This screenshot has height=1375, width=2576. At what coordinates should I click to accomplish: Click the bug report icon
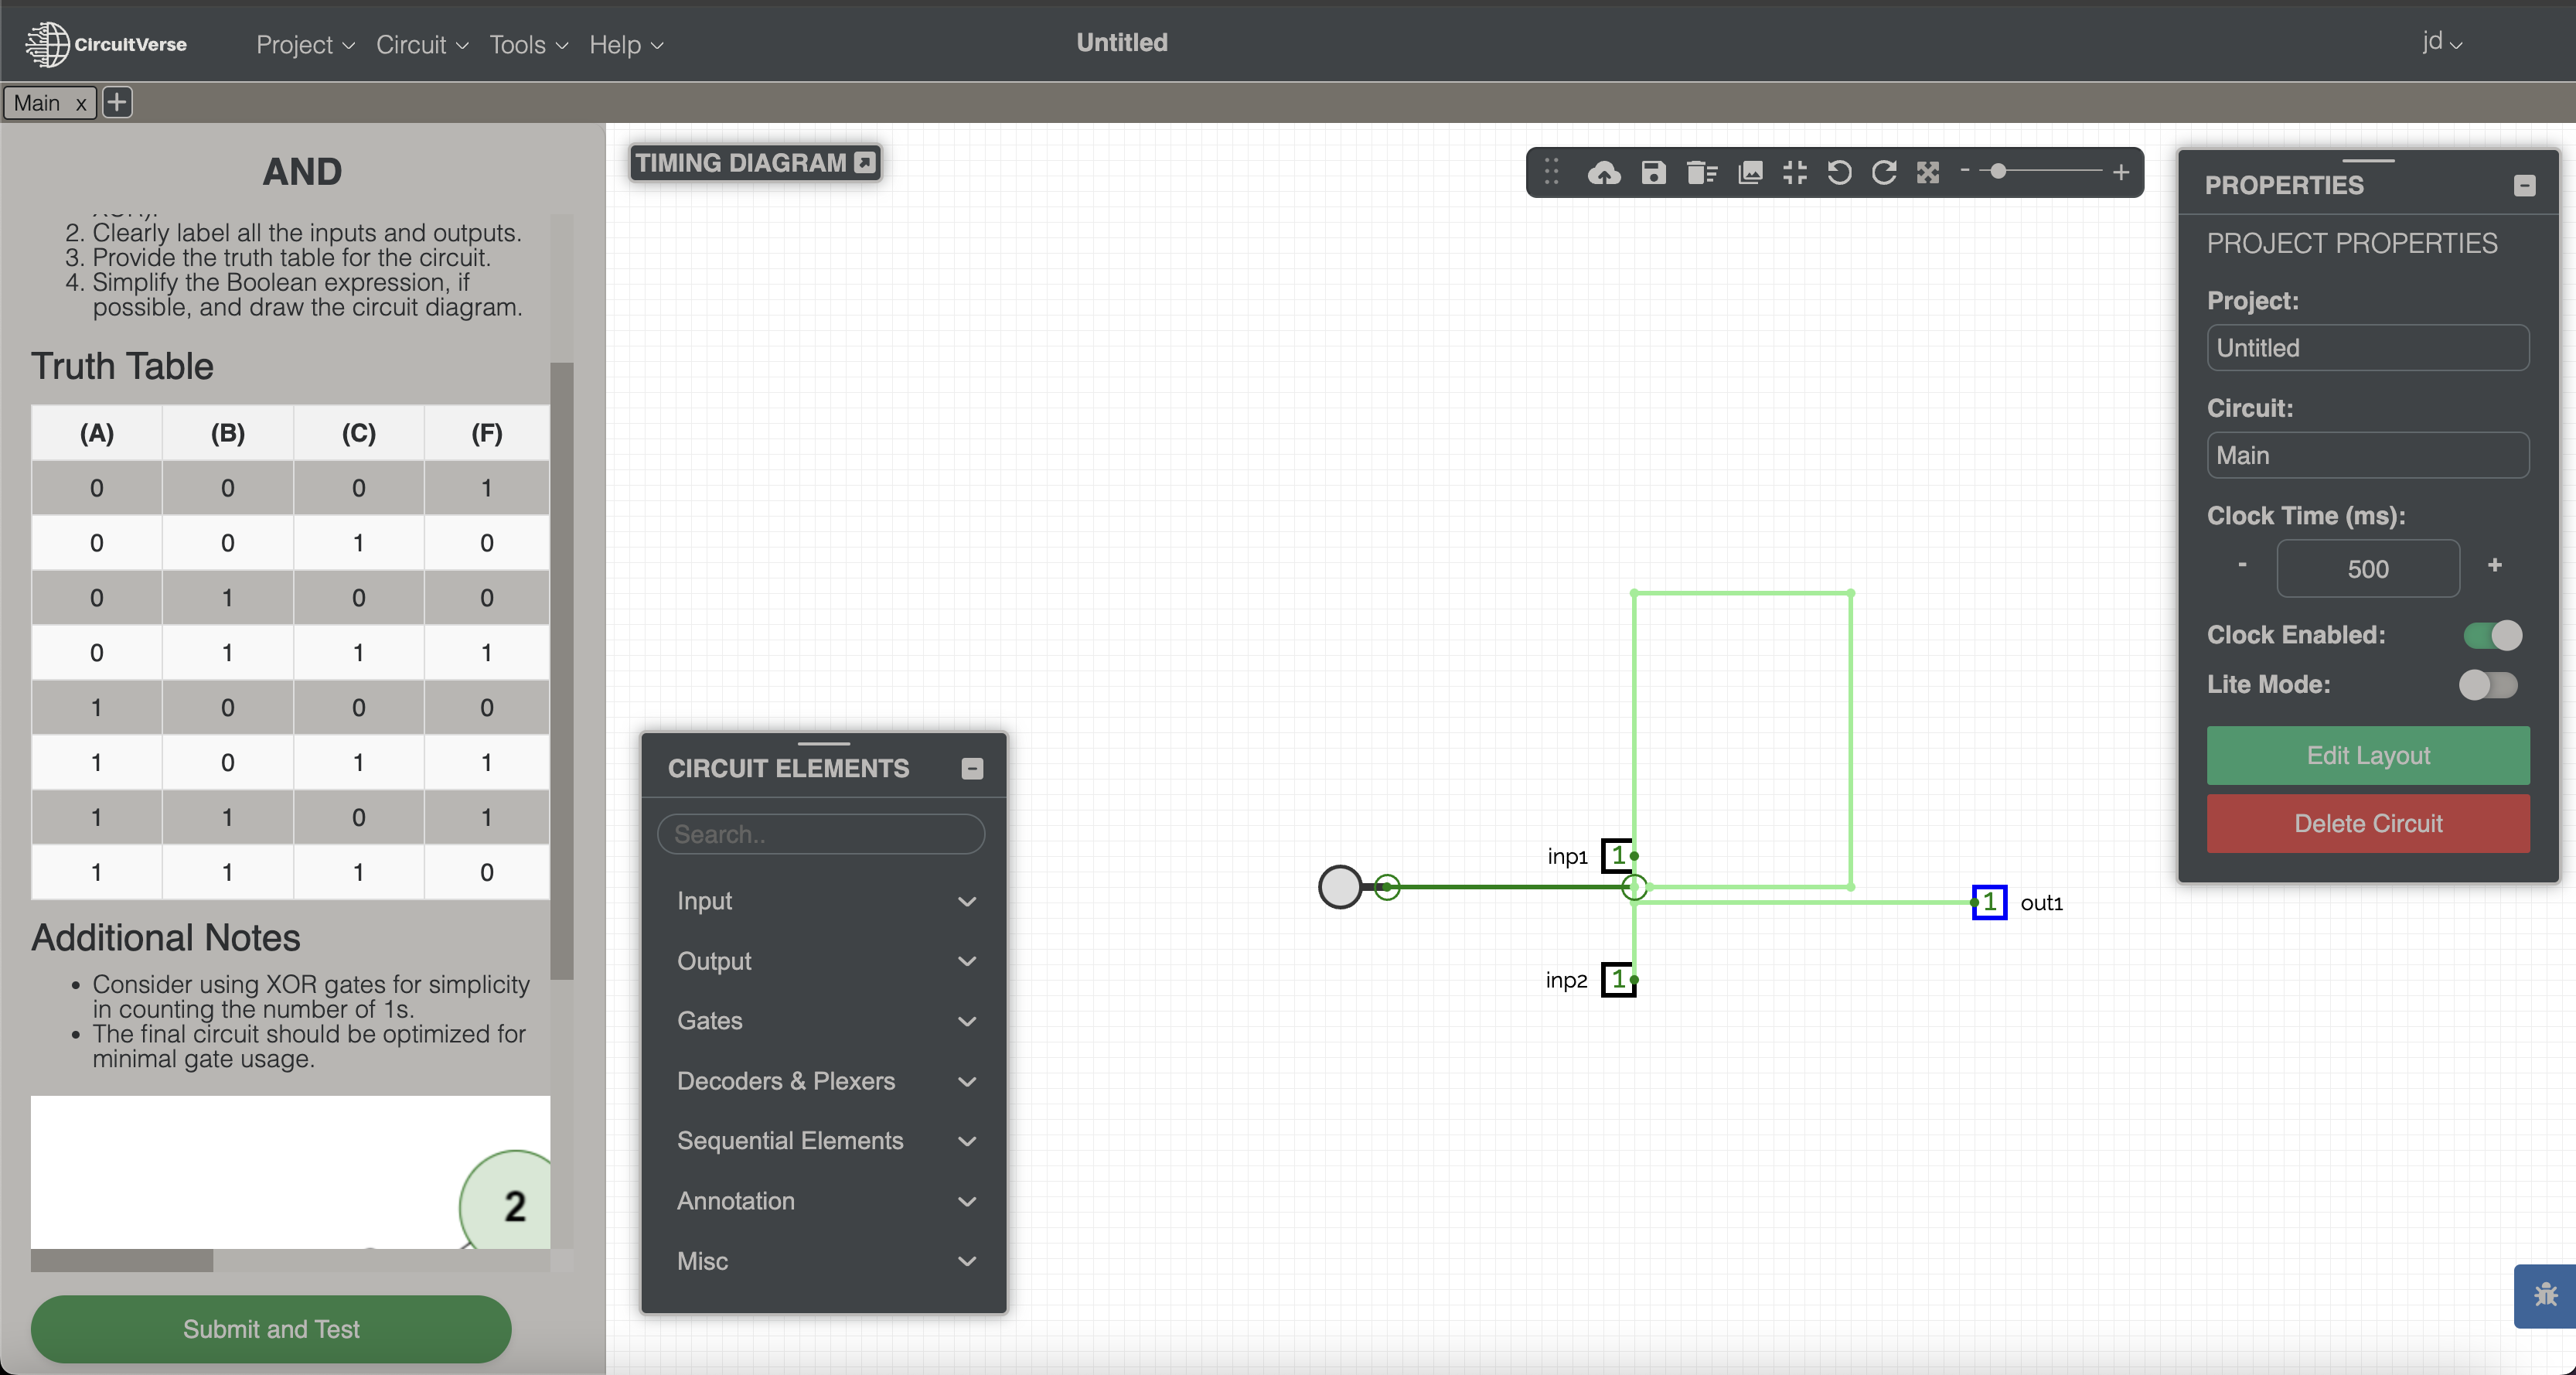point(2545,1295)
